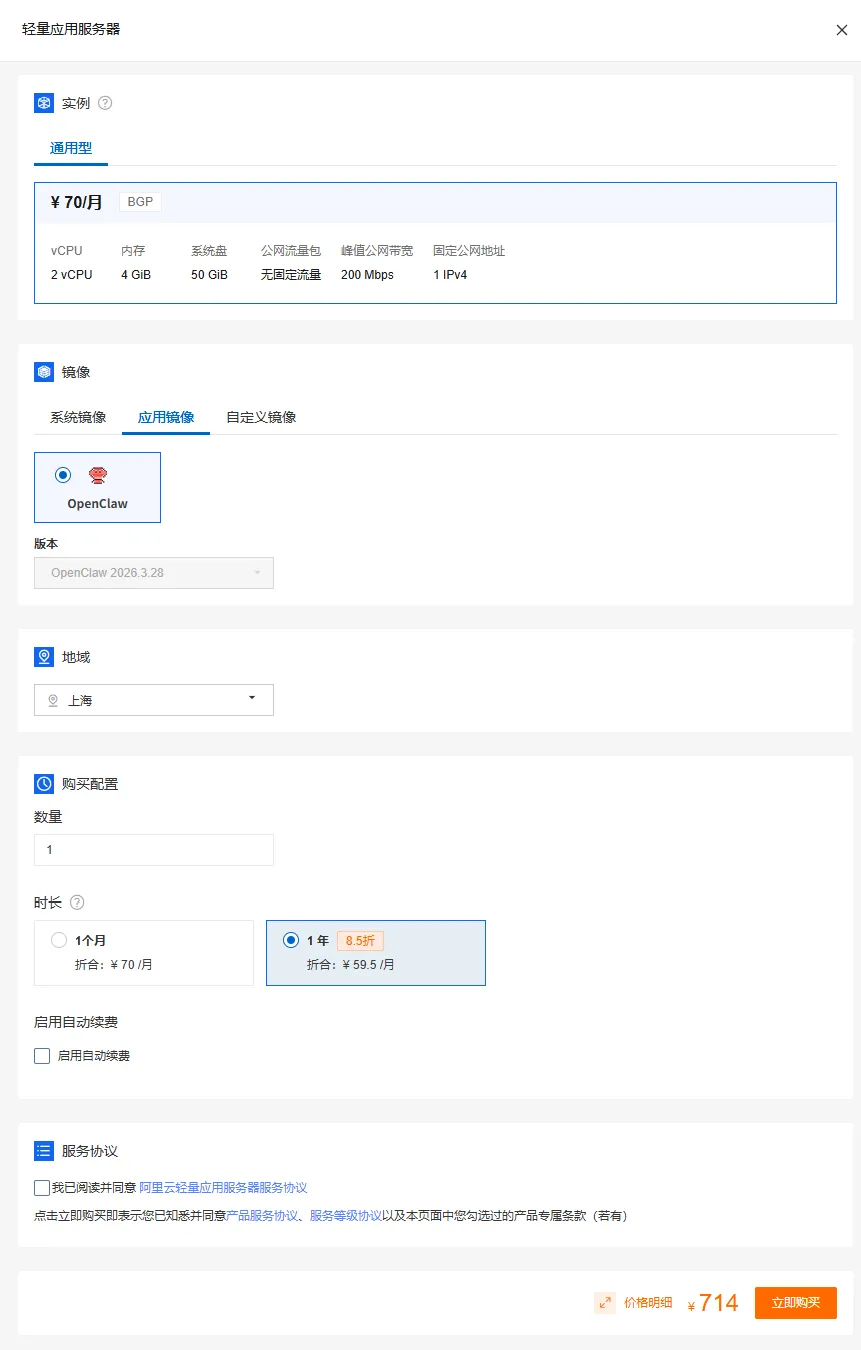861x1350 pixels.
Task: Click the 立即购买 button
Action: point(796,1303)
